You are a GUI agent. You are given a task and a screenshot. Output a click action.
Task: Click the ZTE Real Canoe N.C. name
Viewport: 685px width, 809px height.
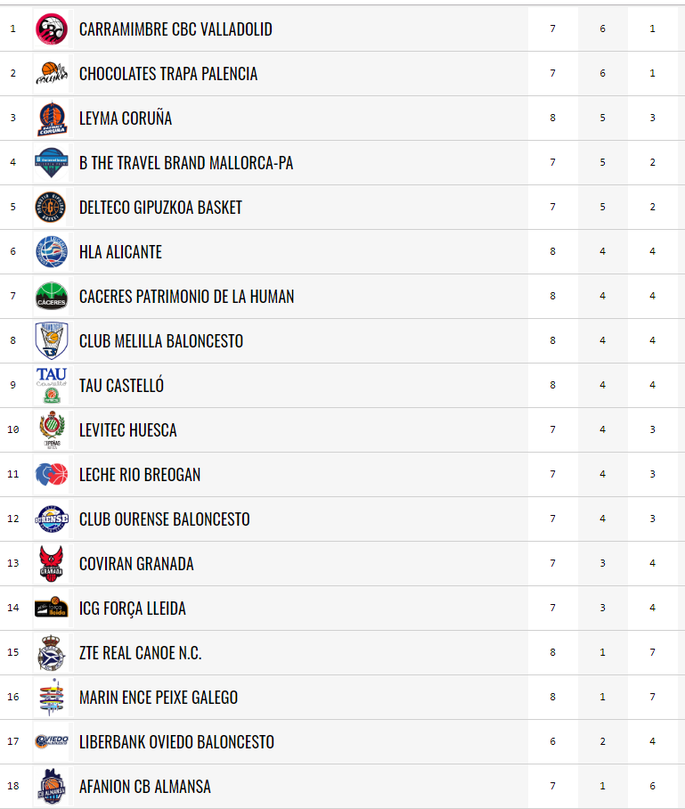point(140,653)
